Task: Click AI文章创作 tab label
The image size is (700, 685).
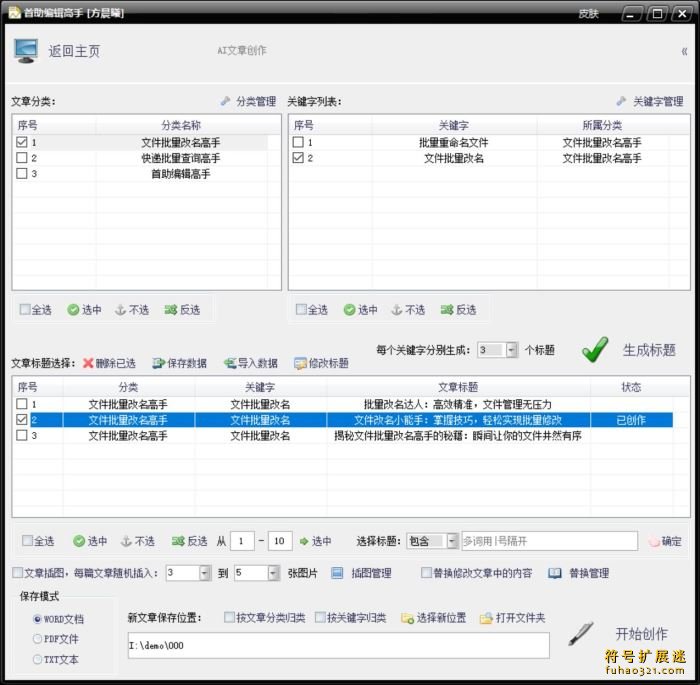Action: (x=242, y=50)
